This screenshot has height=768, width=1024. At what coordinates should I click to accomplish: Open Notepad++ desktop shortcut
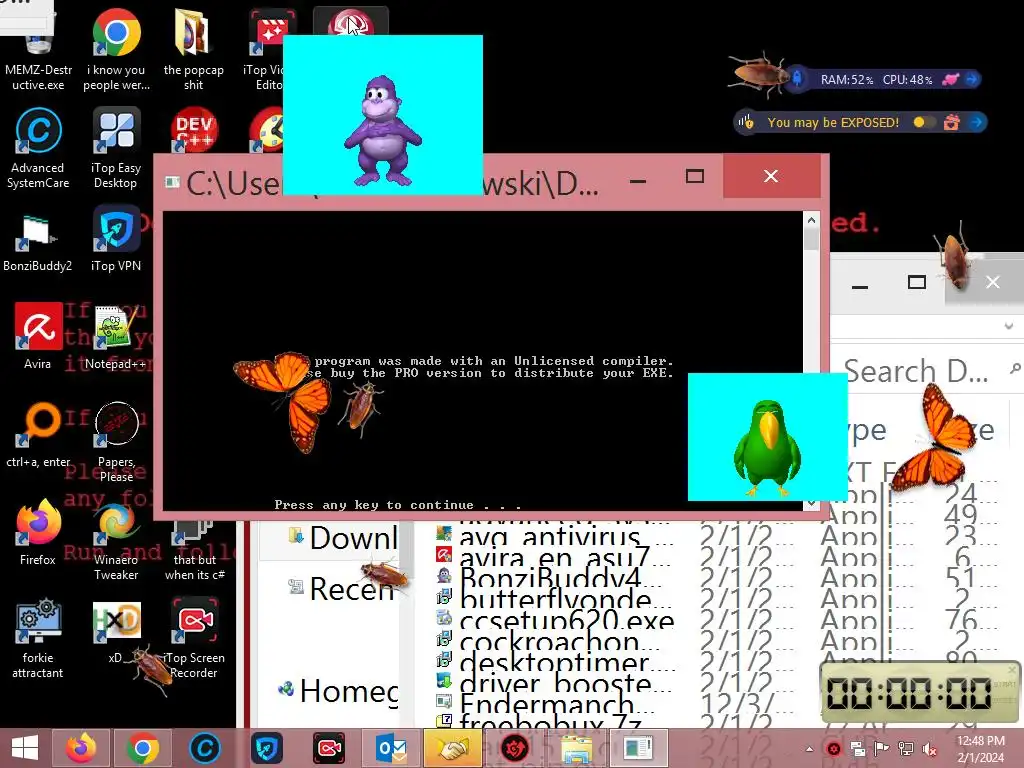[x=116, y=336]
